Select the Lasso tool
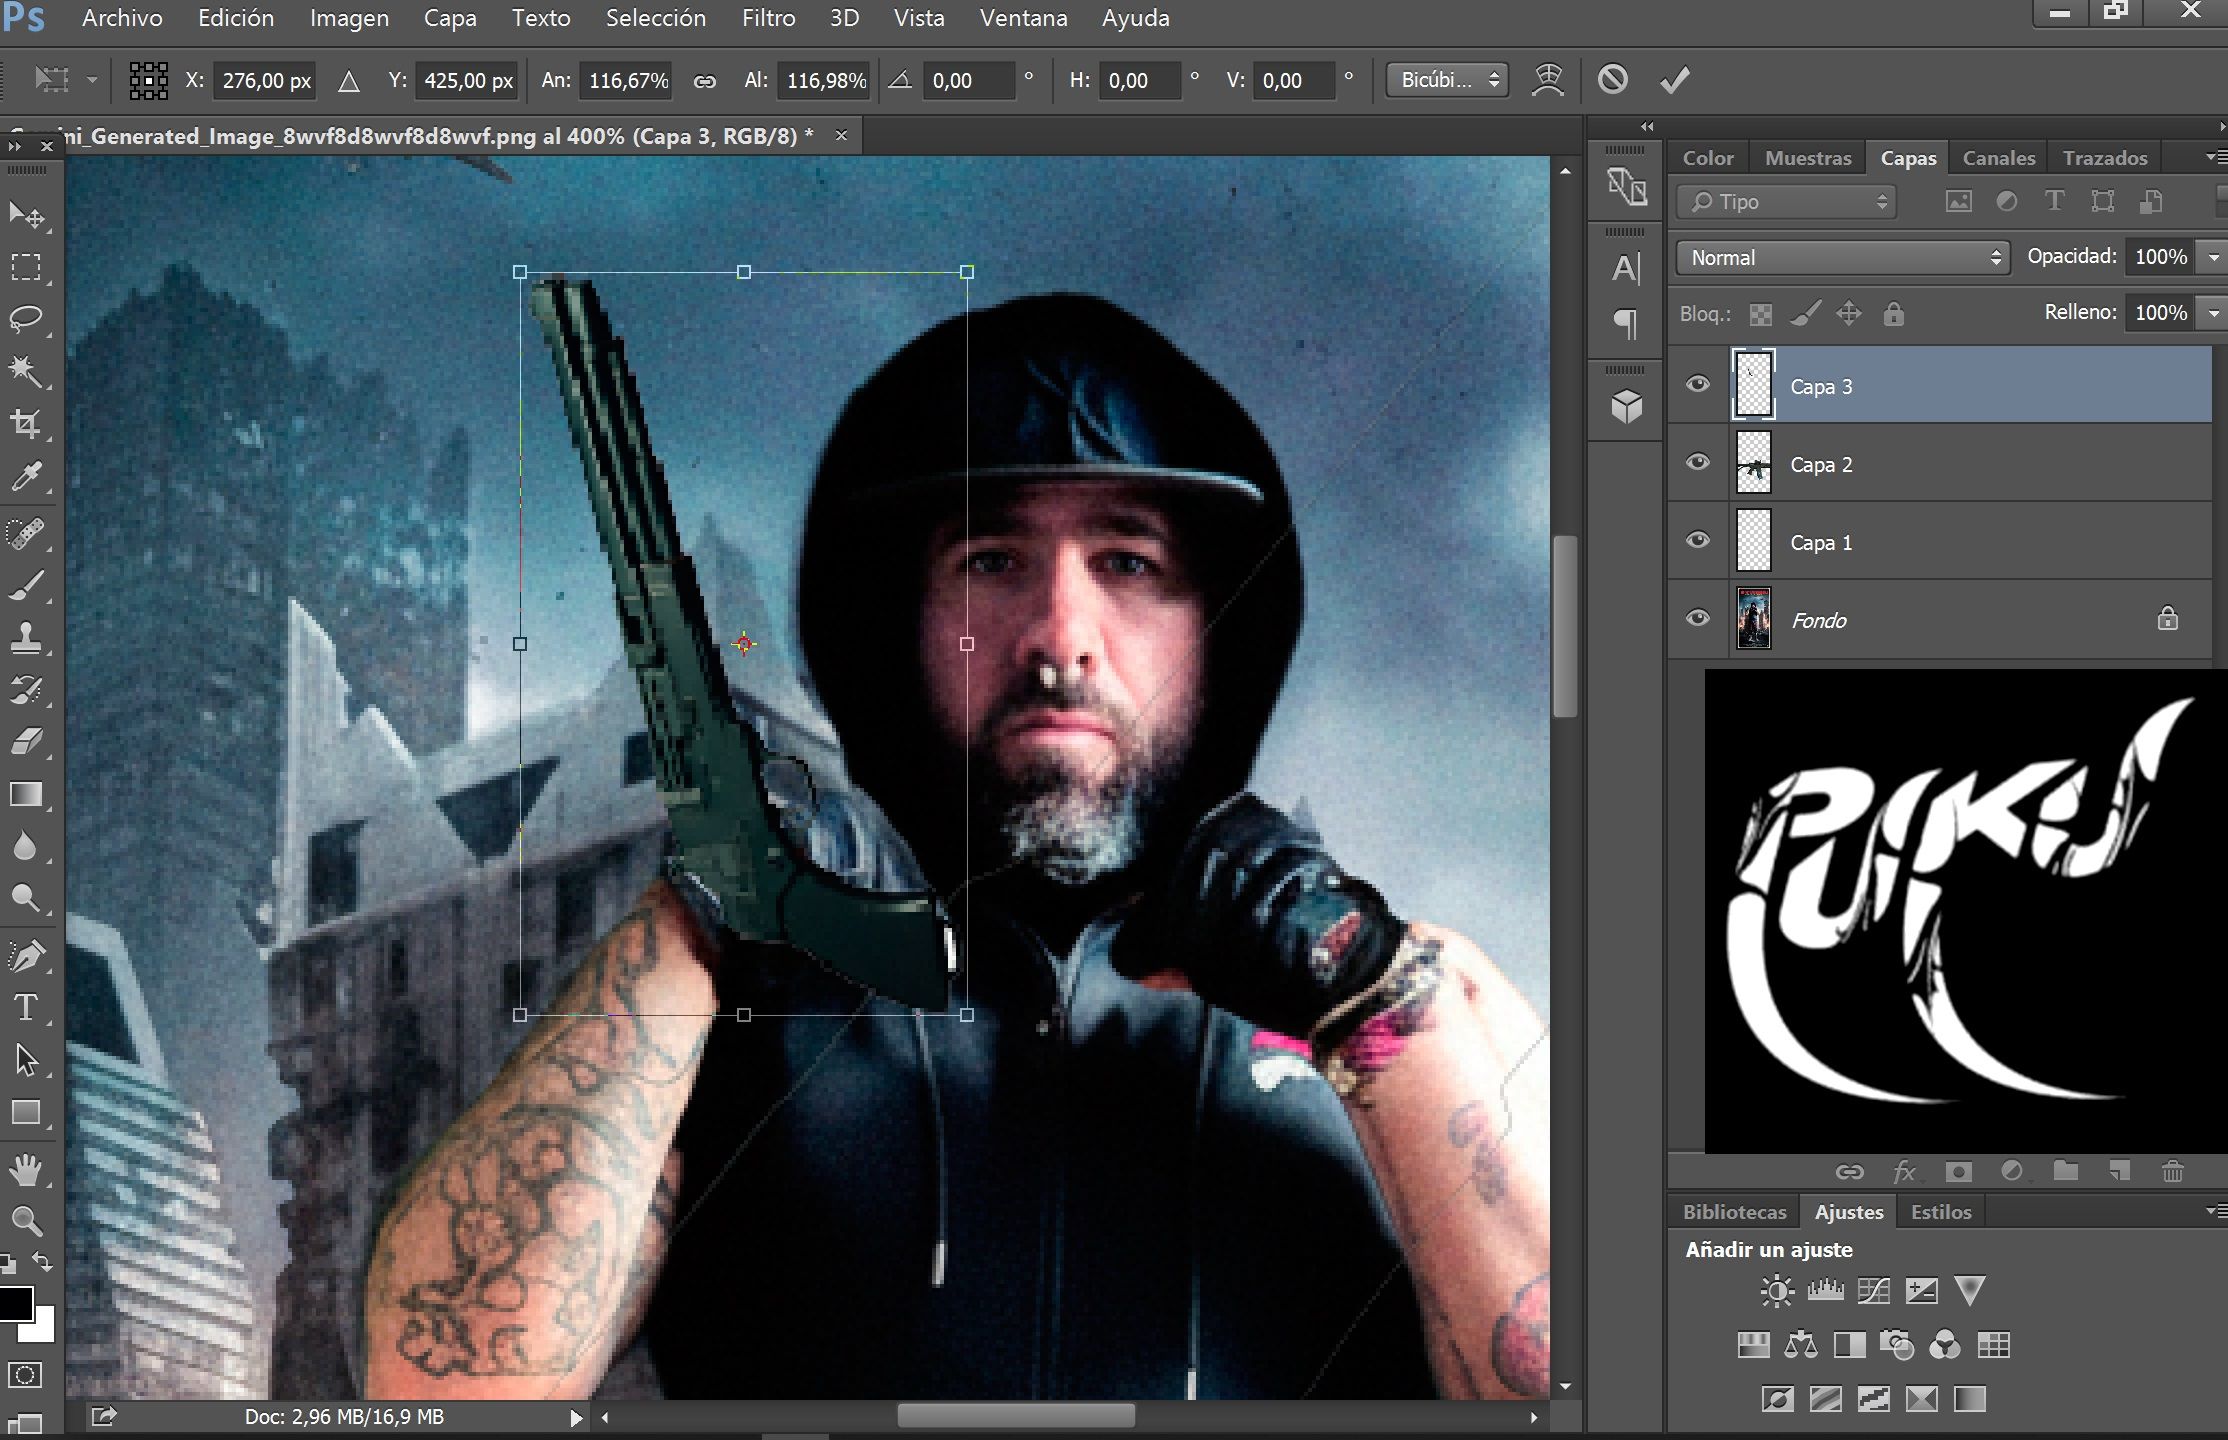The height and width of the screenshot is (1440, 2228). coord(26,320)
